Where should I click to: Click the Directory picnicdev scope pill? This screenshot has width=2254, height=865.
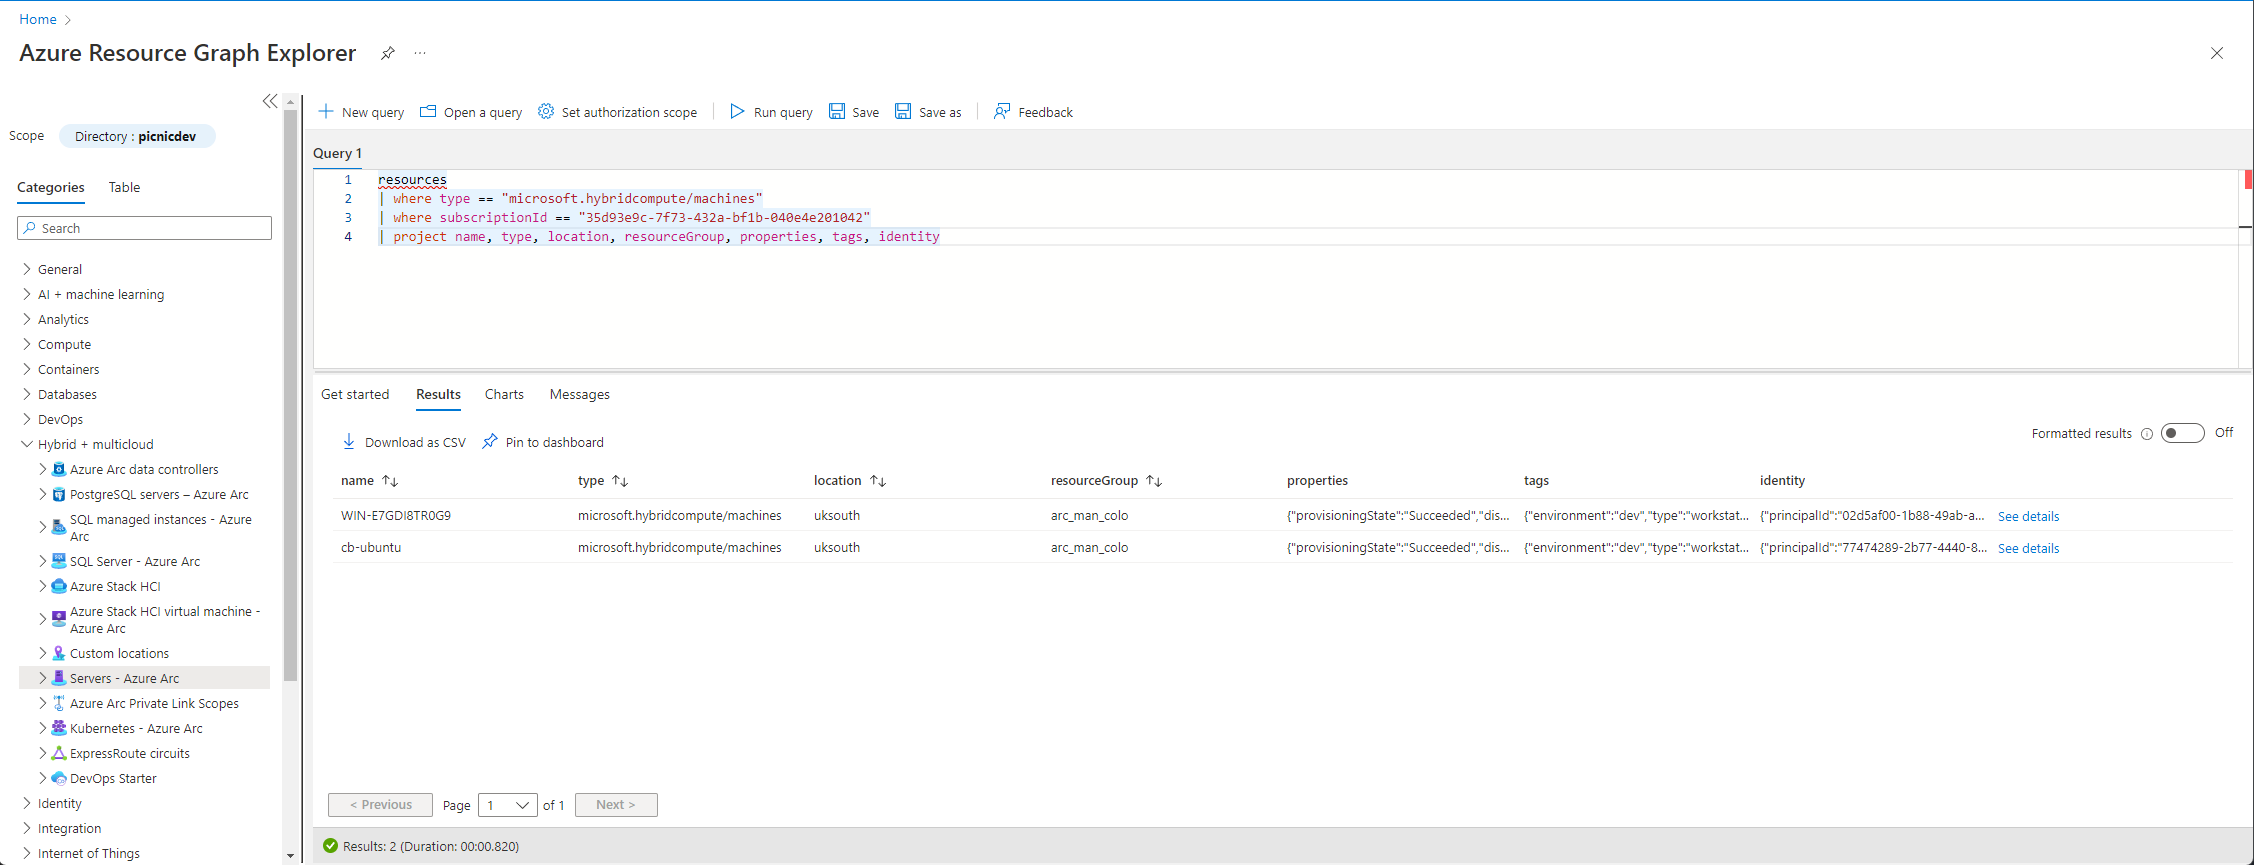pos(136,136)
